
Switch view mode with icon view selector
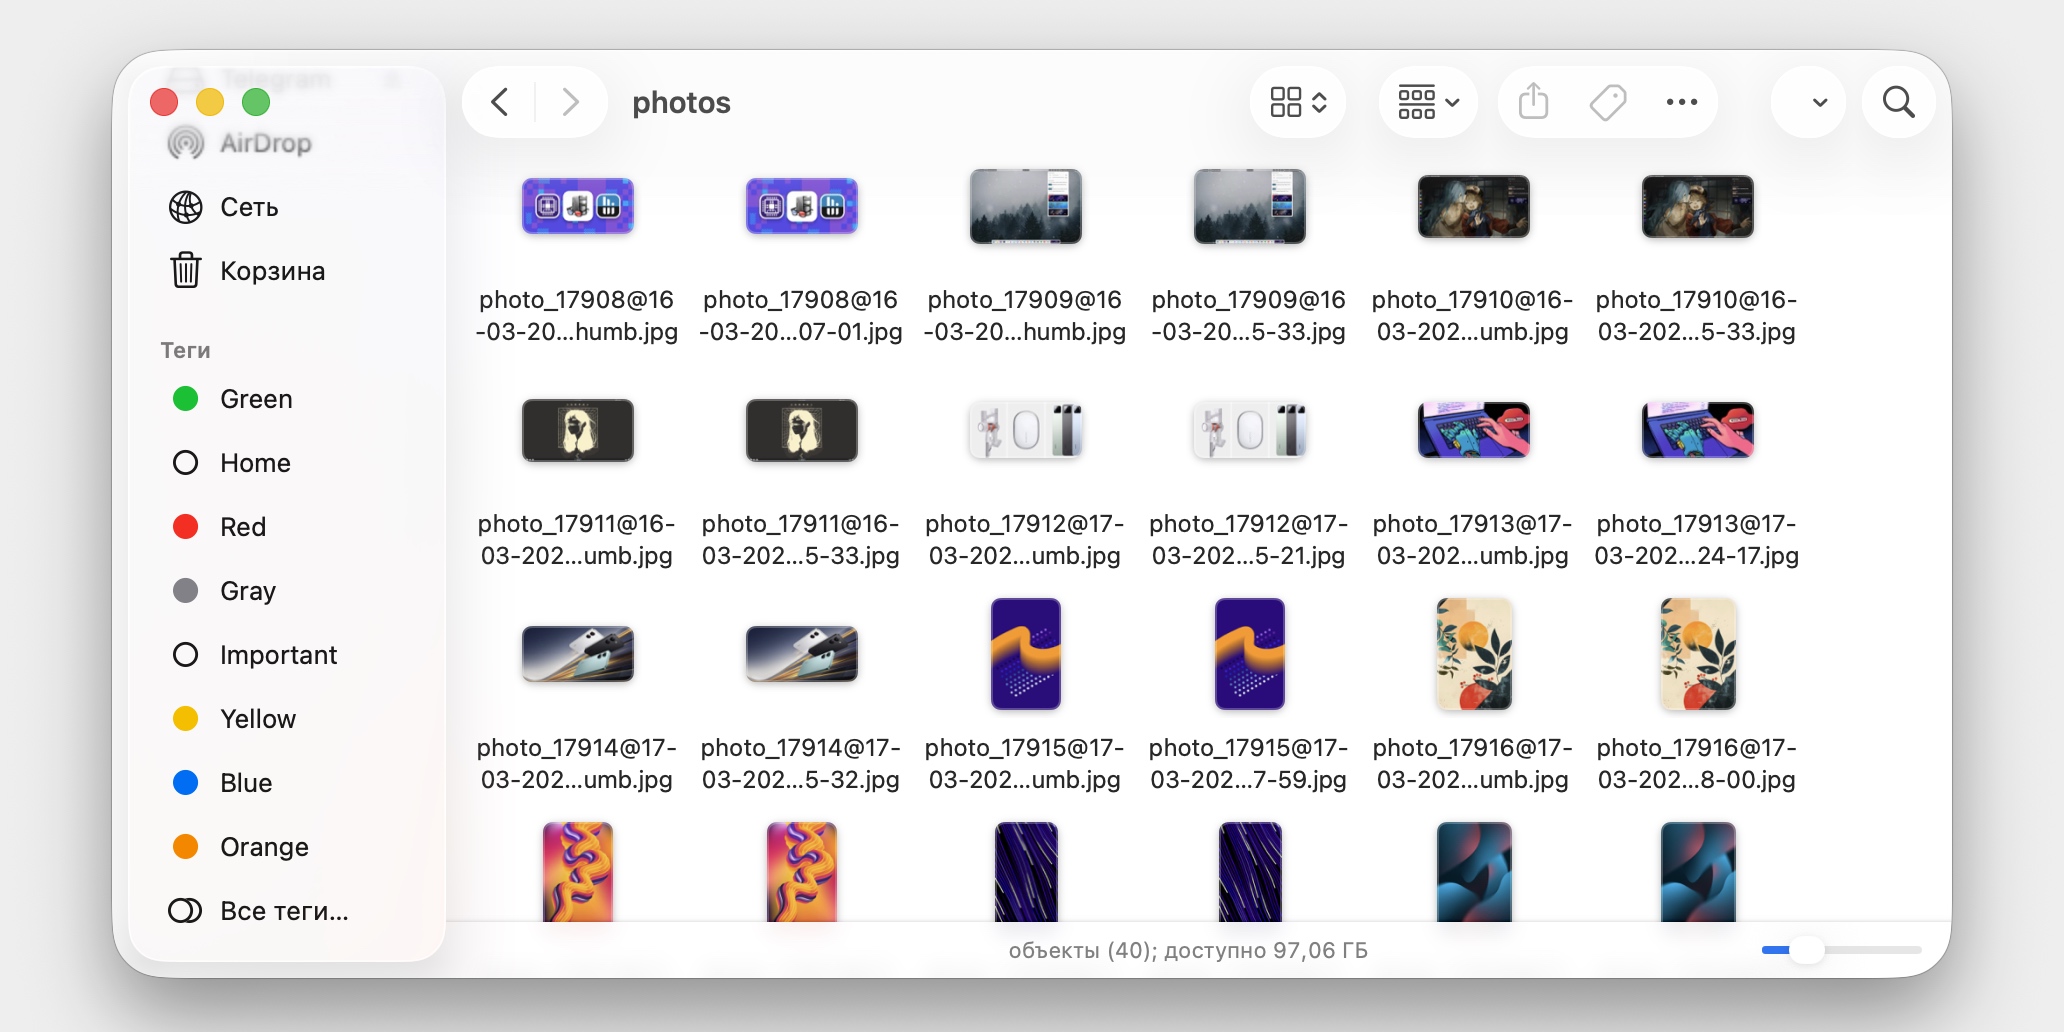coord(1297,102)
